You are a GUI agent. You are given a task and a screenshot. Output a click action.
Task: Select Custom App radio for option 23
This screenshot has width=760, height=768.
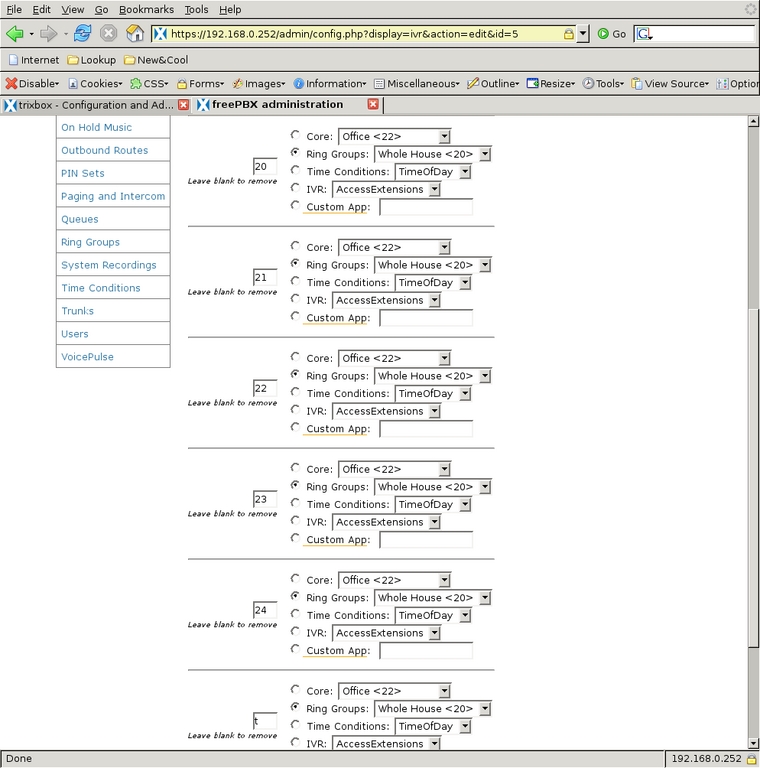pos(295,538)
